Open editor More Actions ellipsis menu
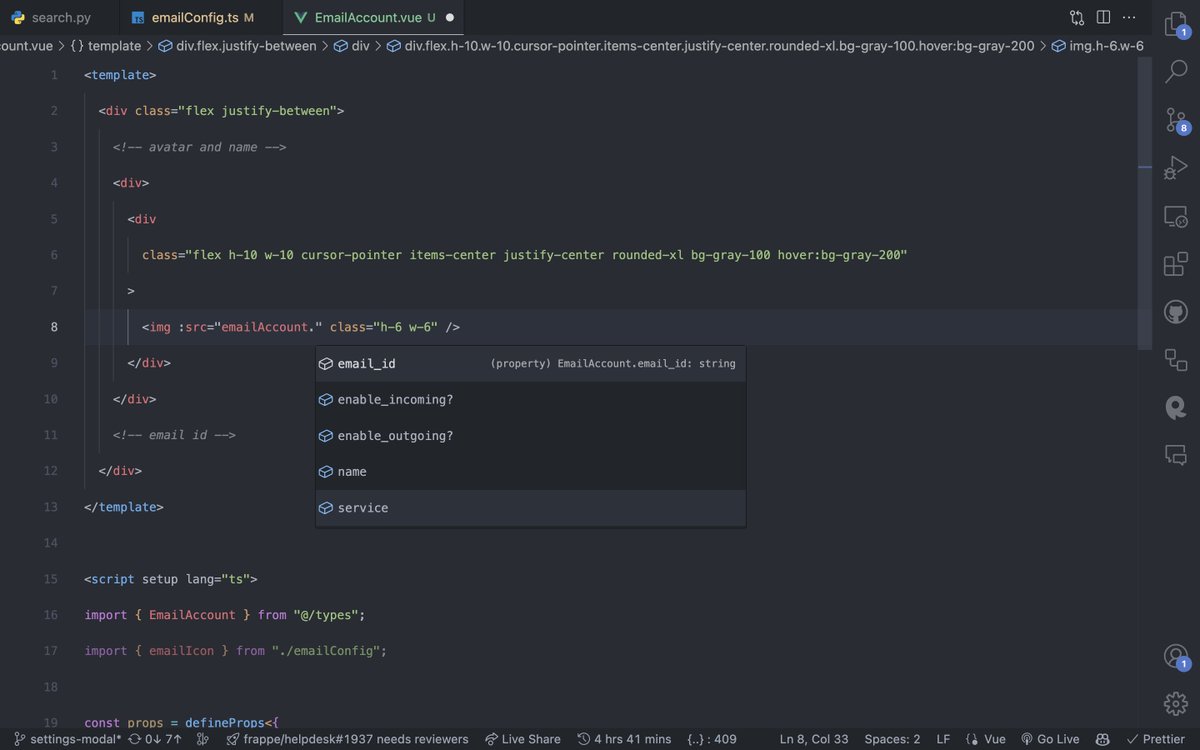 tap(1130, 18)
